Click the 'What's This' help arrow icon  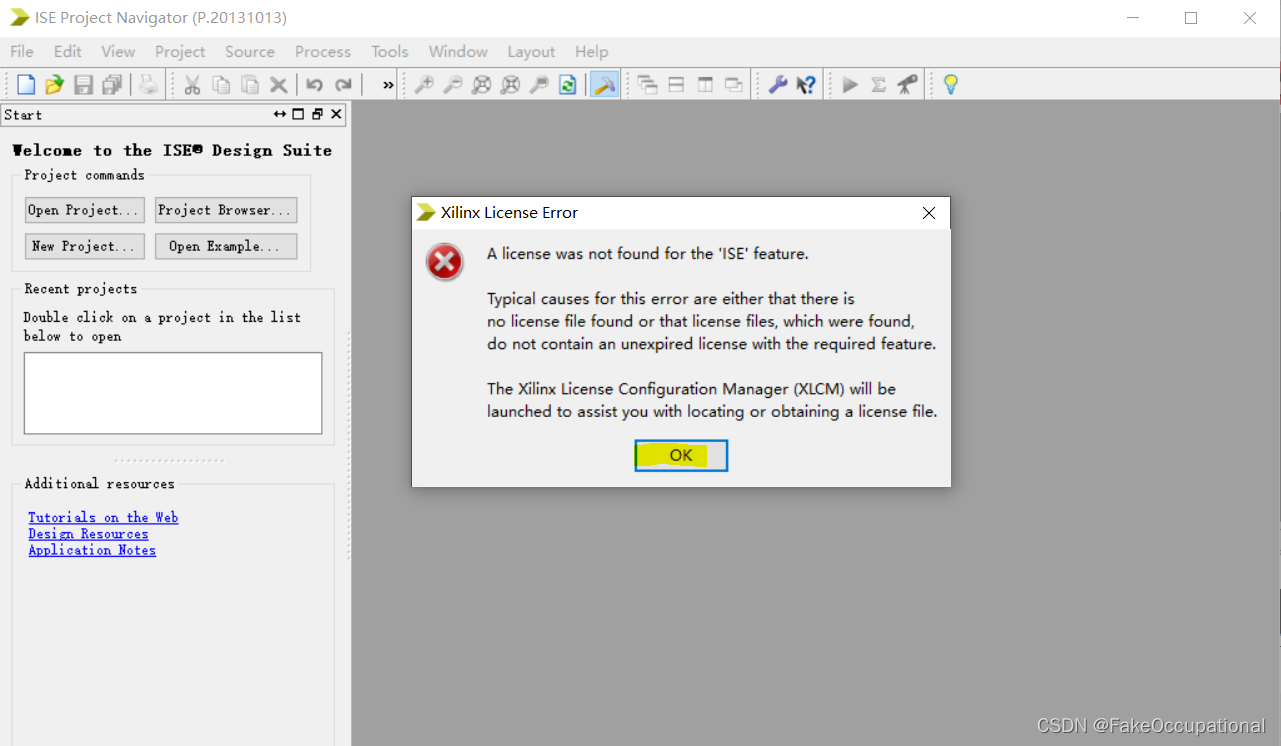(x=807, y=84)
